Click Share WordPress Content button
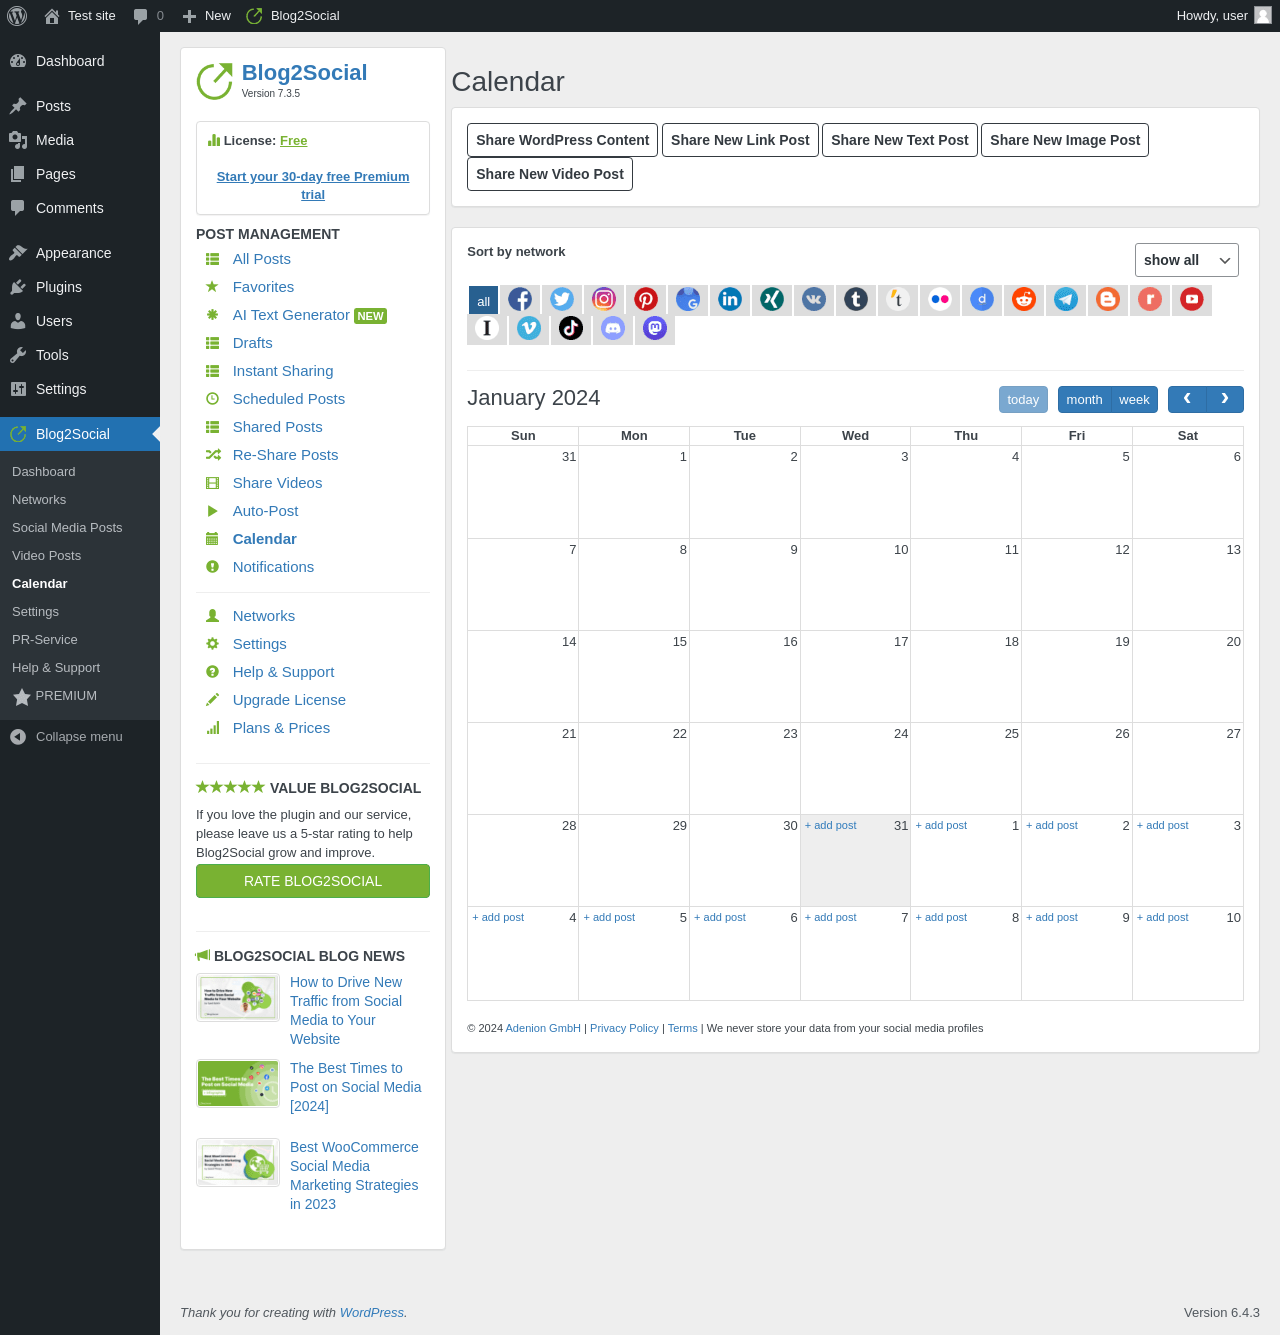Screen dimensions: 1280x1335 563,140
